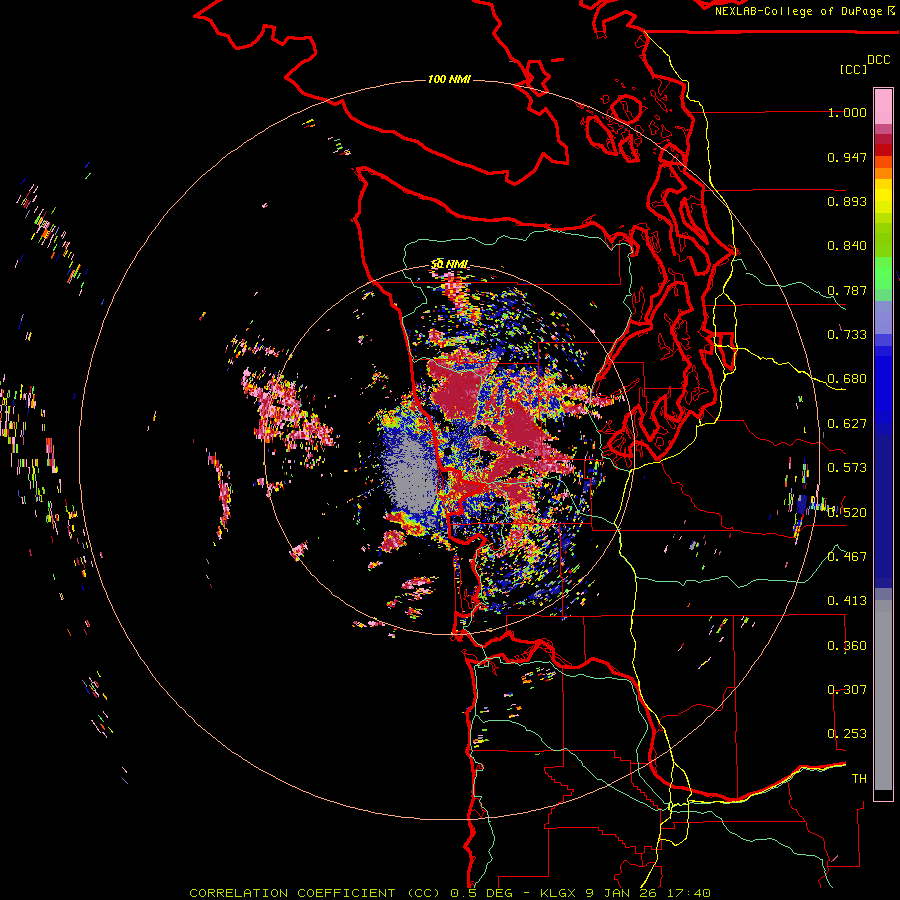The height and width of the screenshot is (900, 900).
Task: Click the 0.787 scale value
Action: [847, 290]
